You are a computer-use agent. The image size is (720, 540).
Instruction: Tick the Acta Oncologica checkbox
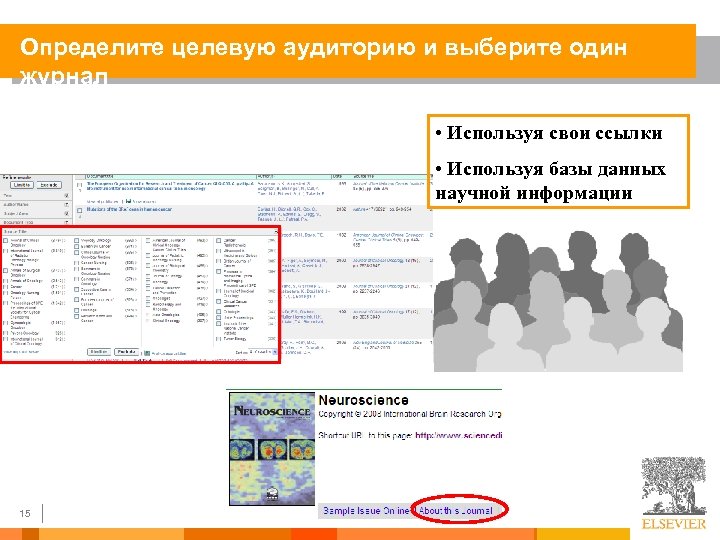click(148, 315)
